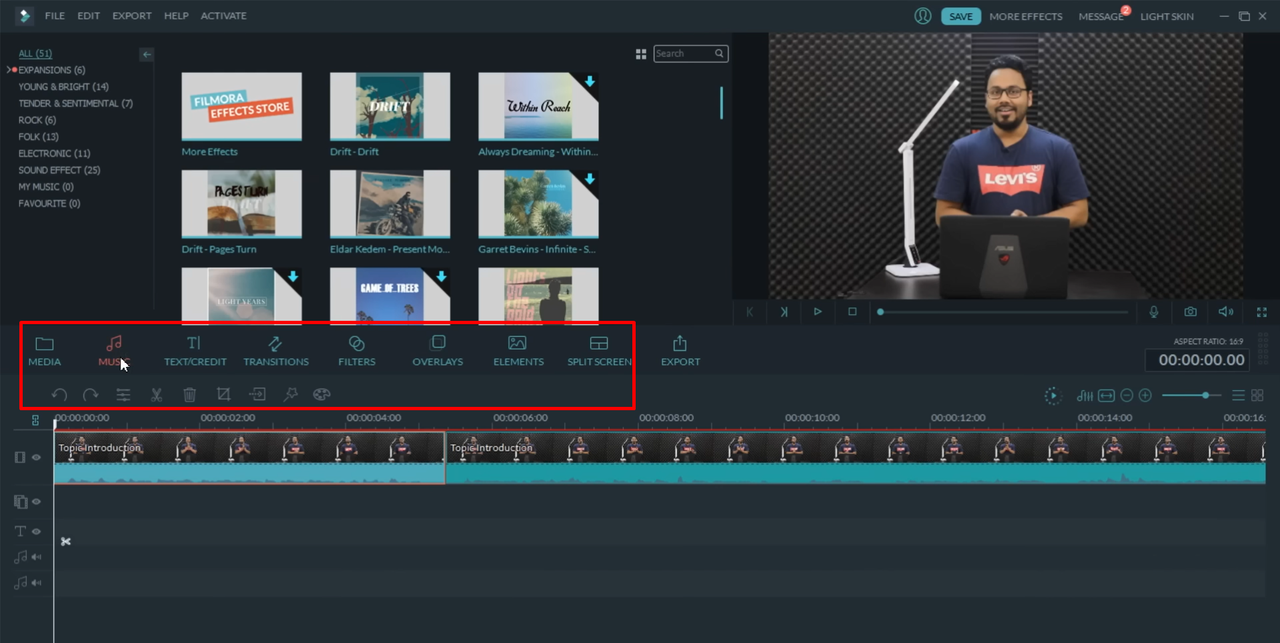Click the plus zoom-in timeline icon
Image resolution: width=1280 pixels, height=643 pixels.
click(1146, 396)
